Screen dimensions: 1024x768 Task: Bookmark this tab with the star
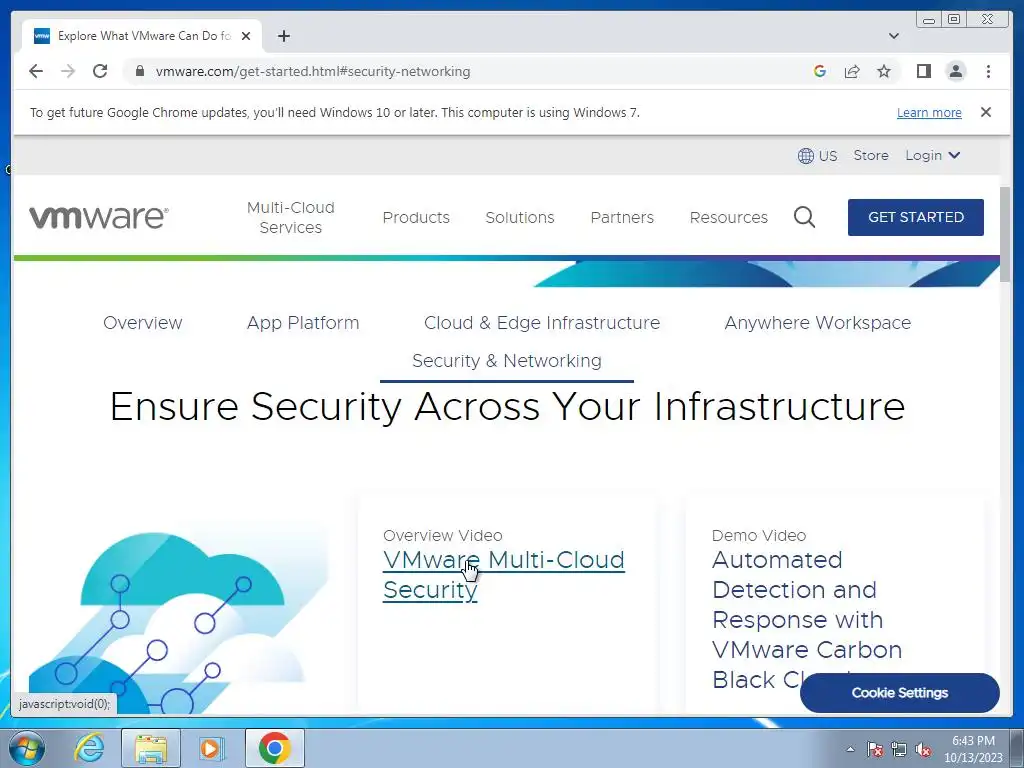pos(884,71)
